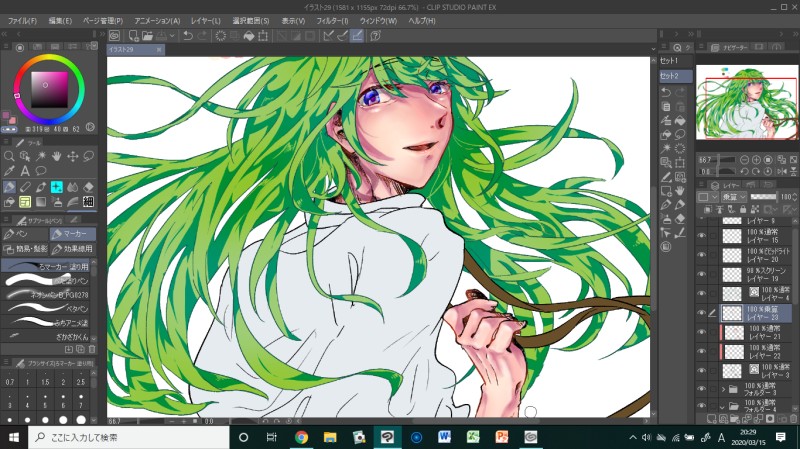Hide layer レイヤー 23 using eye icon

(x=702, y=313)
